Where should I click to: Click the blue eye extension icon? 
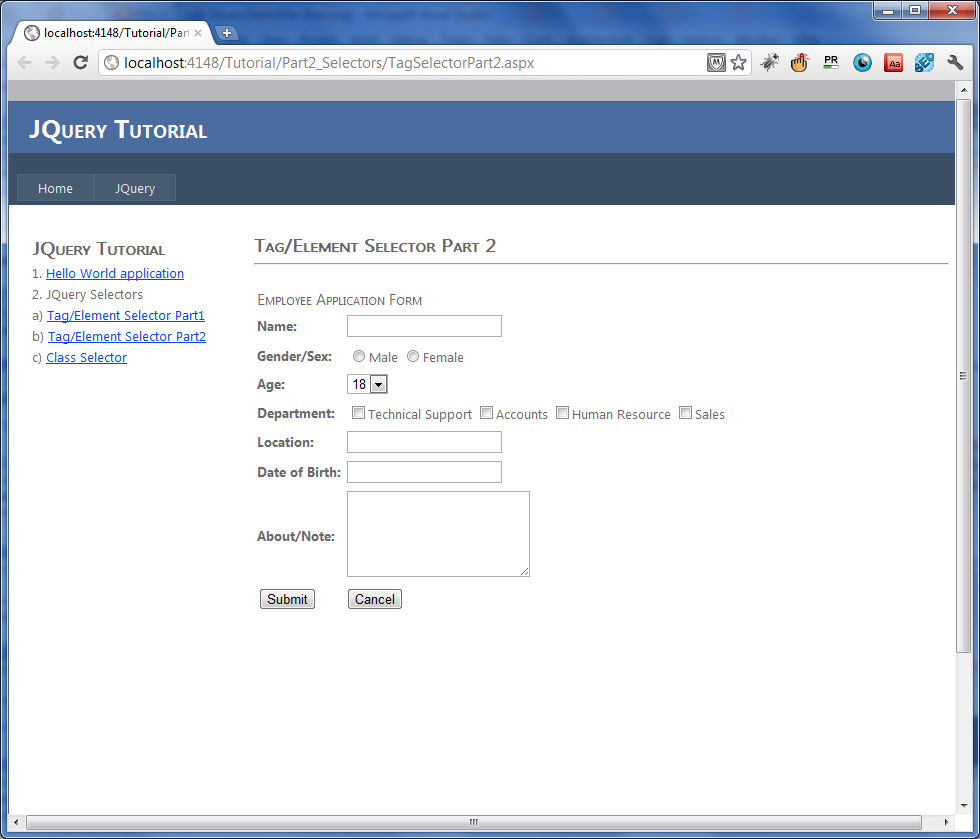click(x=862, y=62)
